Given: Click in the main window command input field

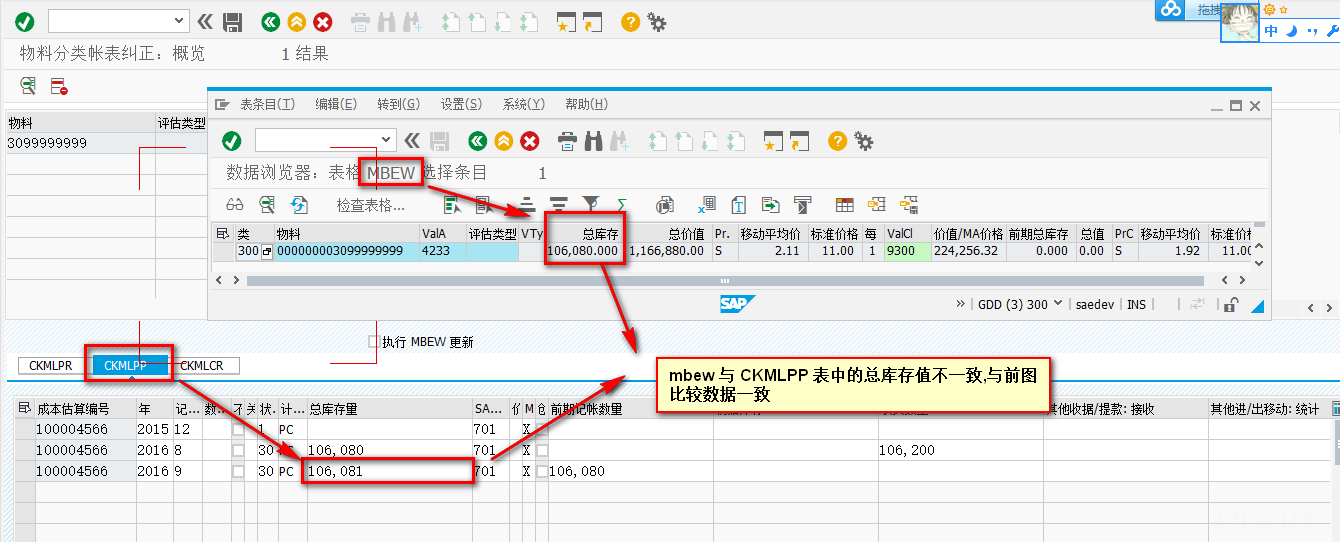Looking at the screenshot, I should pos(110,21).
